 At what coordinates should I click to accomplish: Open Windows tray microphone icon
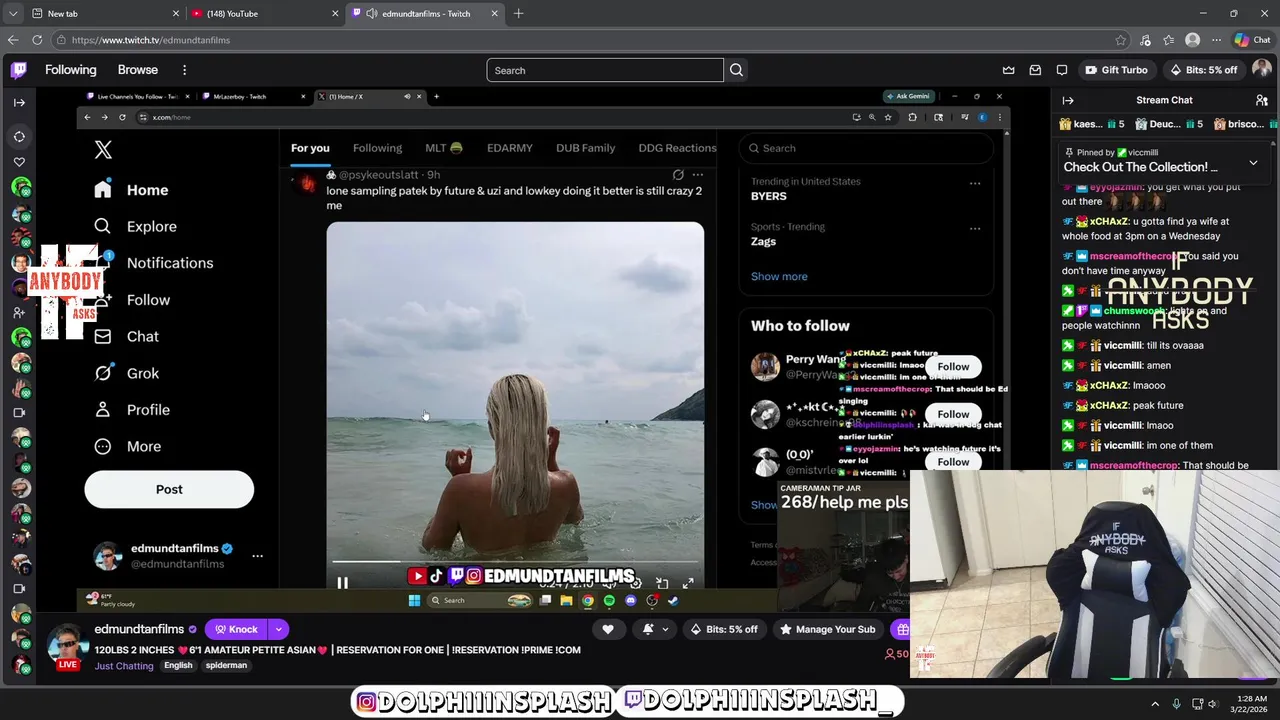(x=1176, y=704)
